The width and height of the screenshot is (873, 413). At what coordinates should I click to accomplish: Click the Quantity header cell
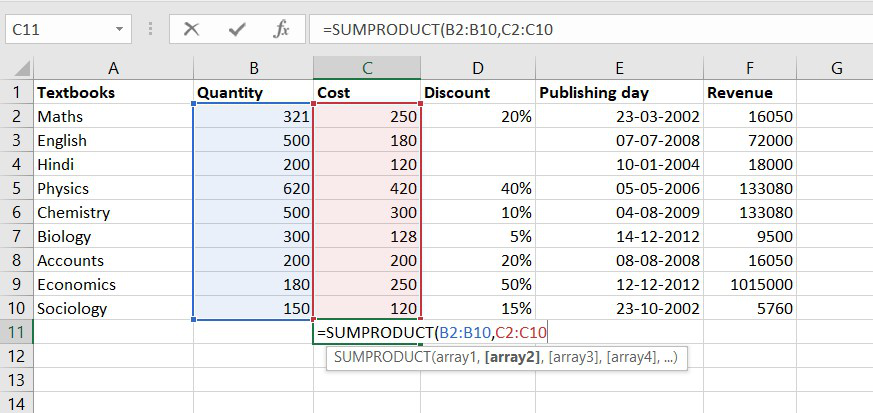[253, 92]
